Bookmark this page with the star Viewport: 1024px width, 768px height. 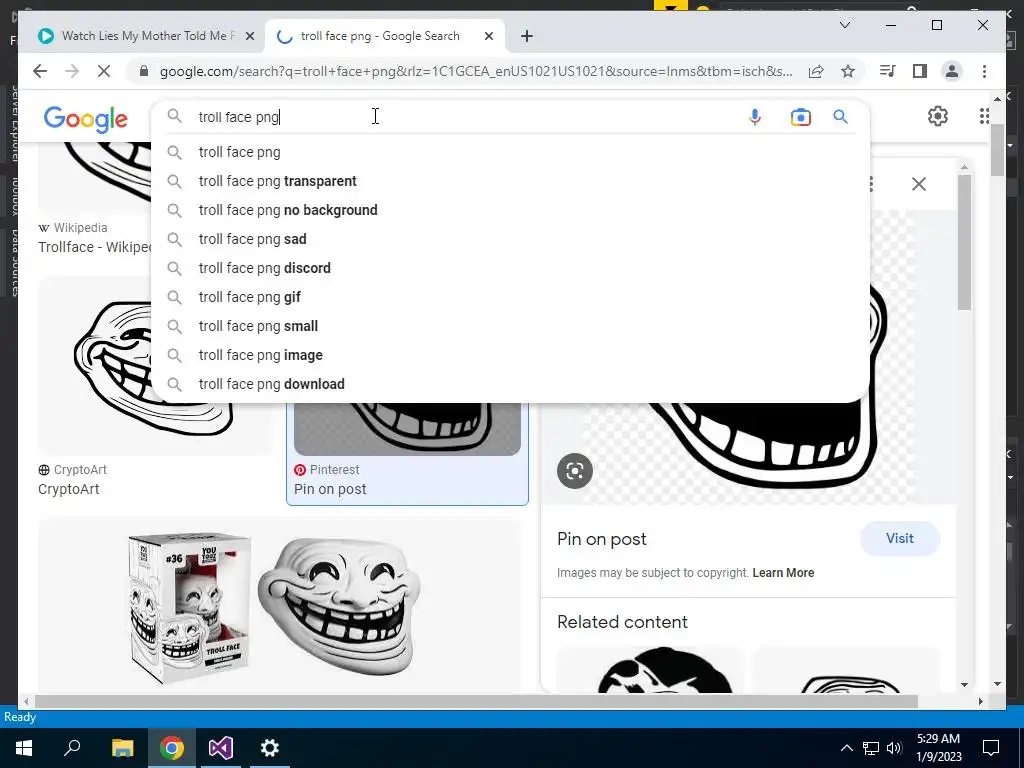(848, 71)
